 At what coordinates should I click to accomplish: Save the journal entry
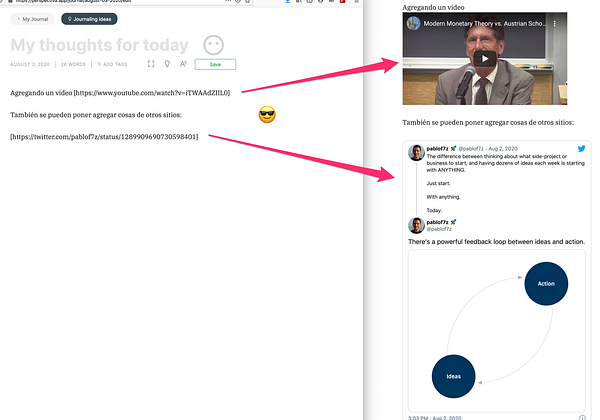point(215,64)
